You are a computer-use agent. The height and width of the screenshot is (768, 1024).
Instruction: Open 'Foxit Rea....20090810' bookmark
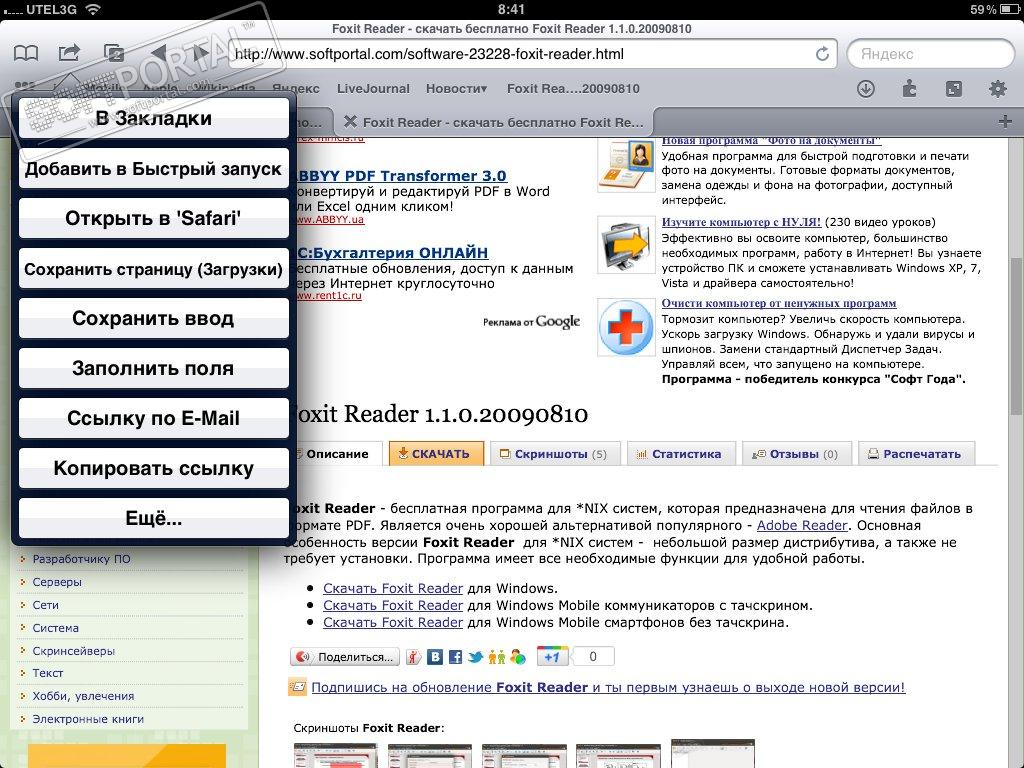point(573,88)
